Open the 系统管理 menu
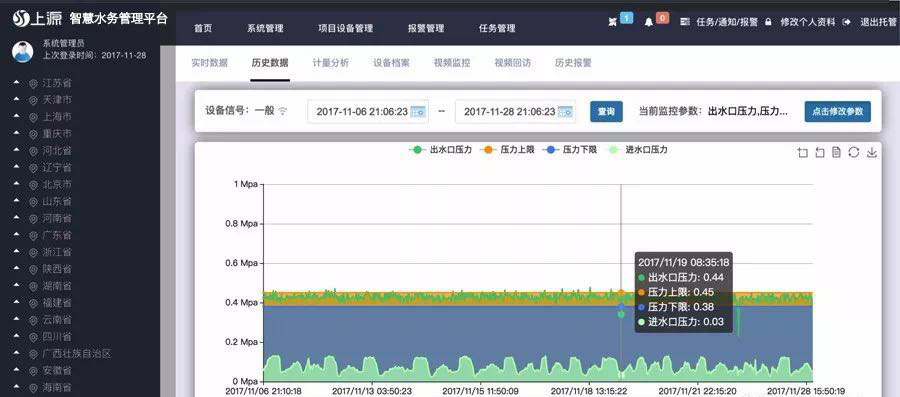The image size is (900, 397). coord(265,28)
